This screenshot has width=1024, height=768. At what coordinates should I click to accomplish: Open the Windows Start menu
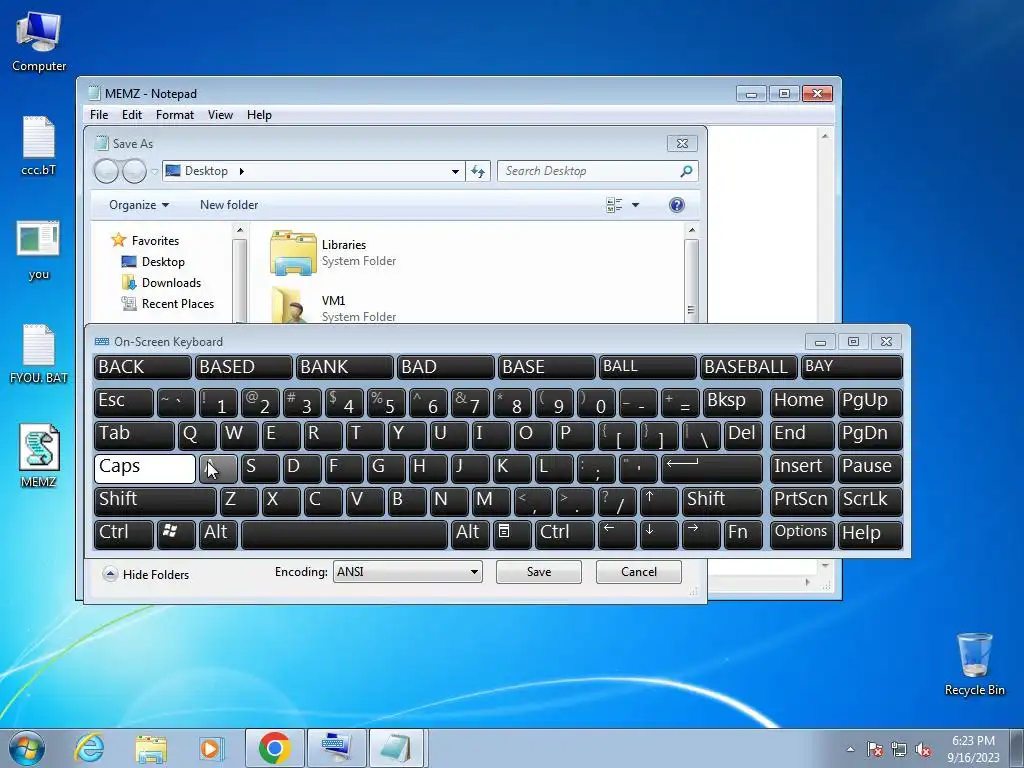[x=27, y=748]
